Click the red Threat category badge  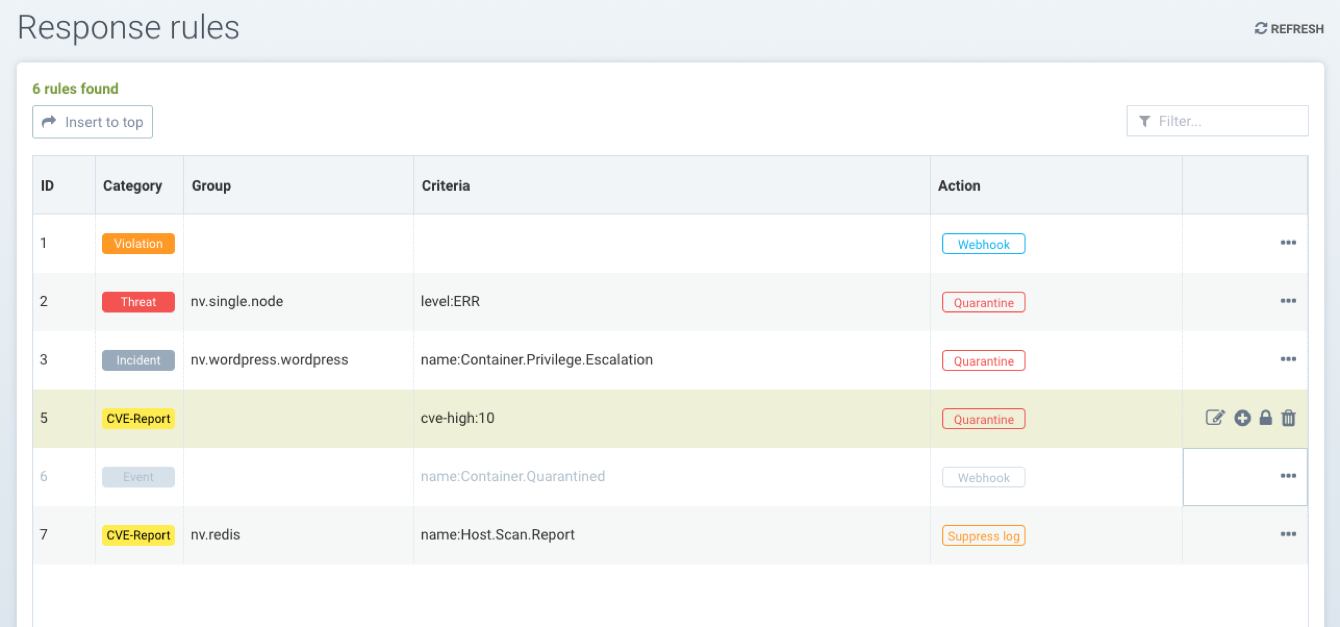[138, 301]
